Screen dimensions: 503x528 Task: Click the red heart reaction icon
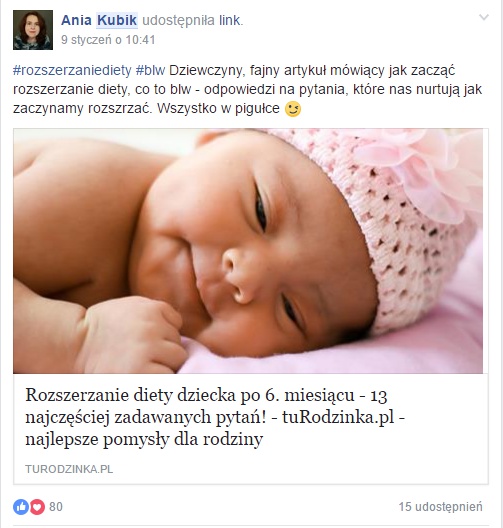[37, 506]
